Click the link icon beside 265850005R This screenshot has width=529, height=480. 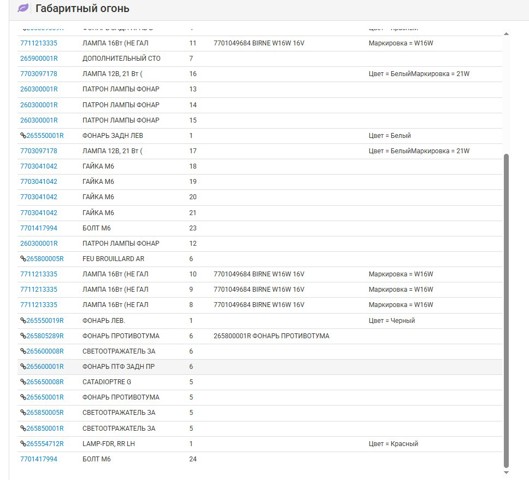tap(23, 413)
